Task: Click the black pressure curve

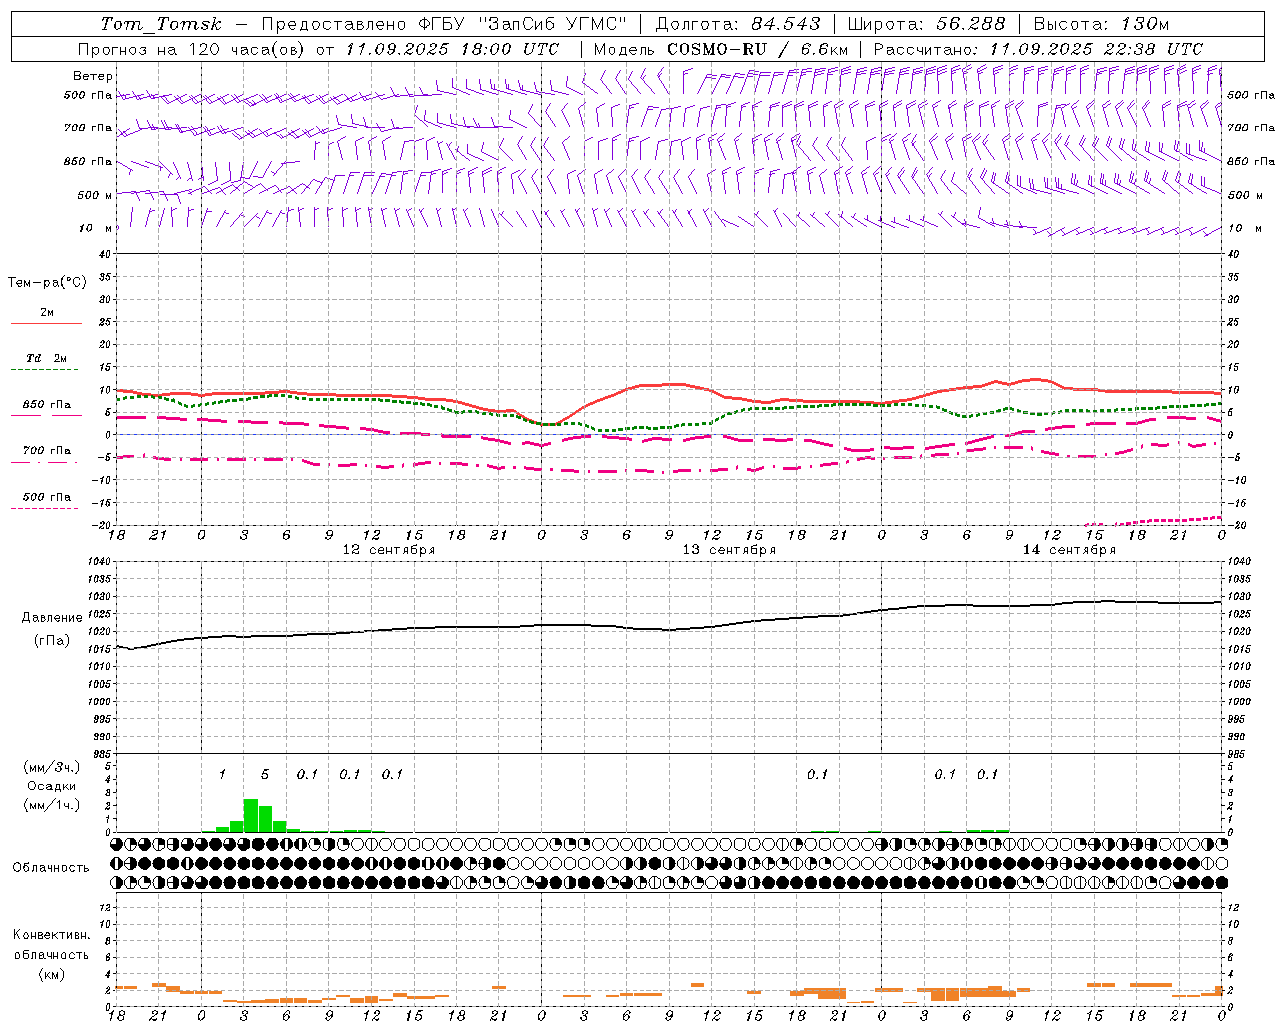Action: click(670, 629)
